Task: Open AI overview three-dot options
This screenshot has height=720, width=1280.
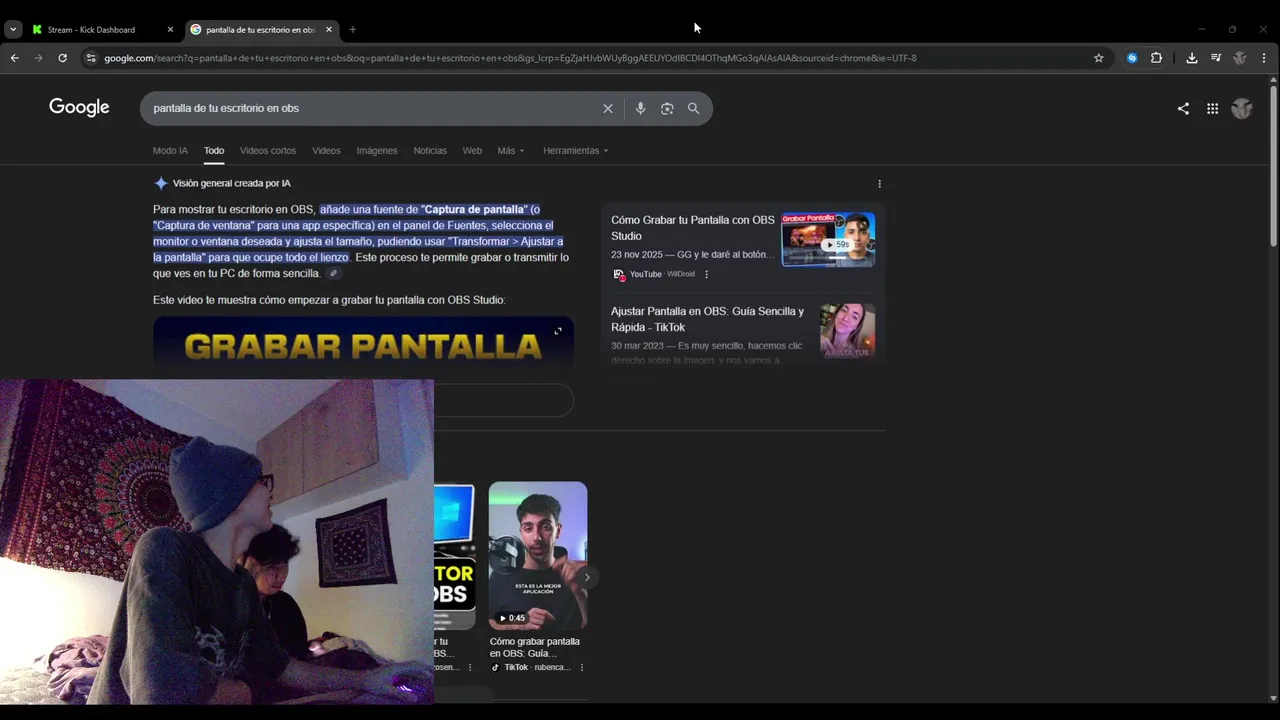Action: 879,184
